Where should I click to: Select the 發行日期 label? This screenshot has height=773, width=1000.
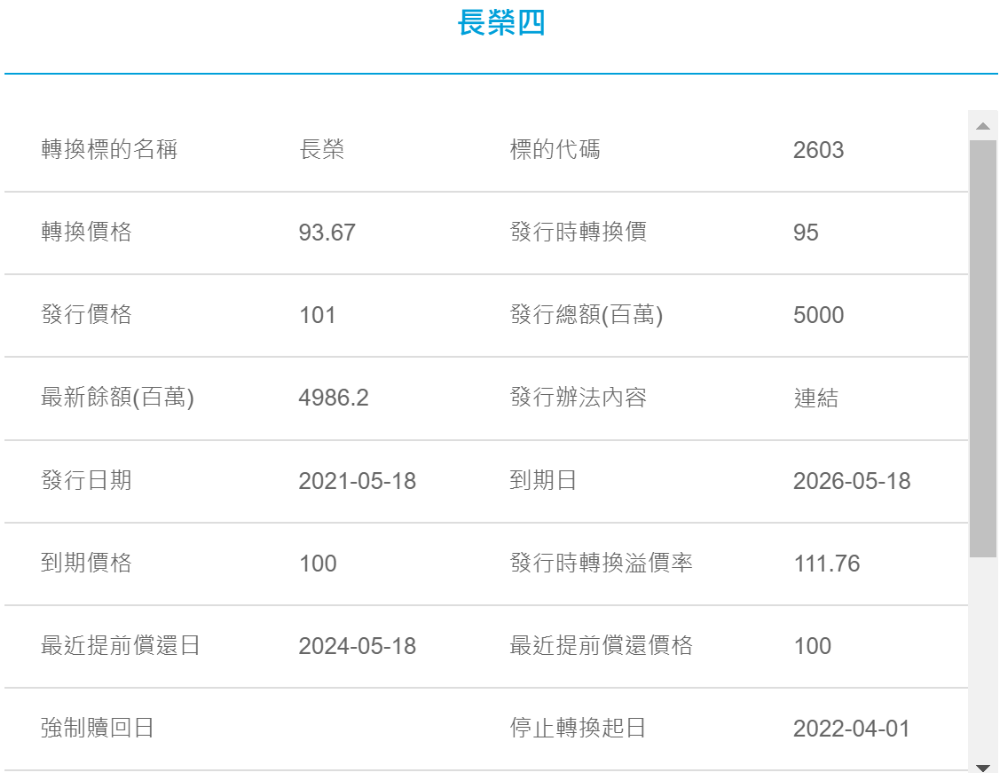pos(86,480)
